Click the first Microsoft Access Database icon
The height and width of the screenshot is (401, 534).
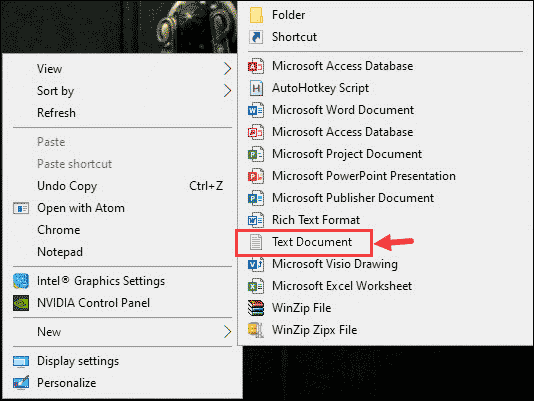[x=256, y=66]
